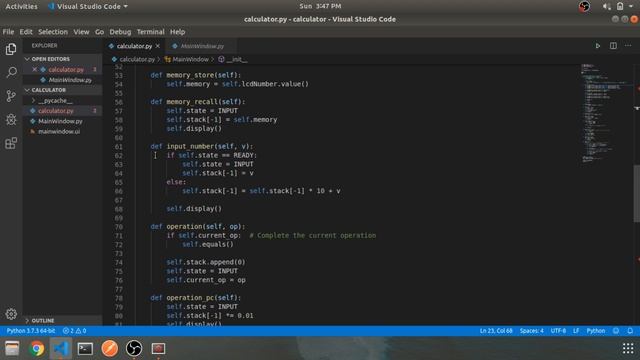
Task: Open the View menu
Action: 81,32
